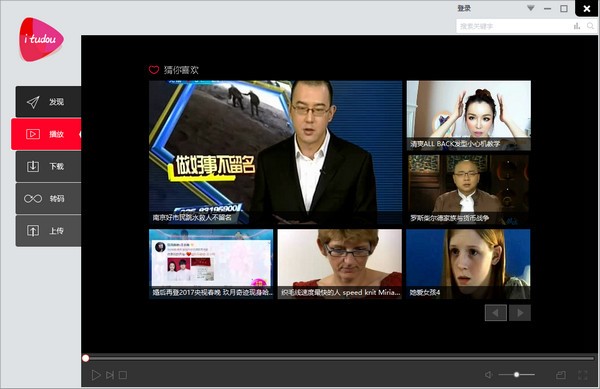This screenshot has height=389, width=600.
Task: Click the magnifier search icon
Action: (x=590, y=26)
